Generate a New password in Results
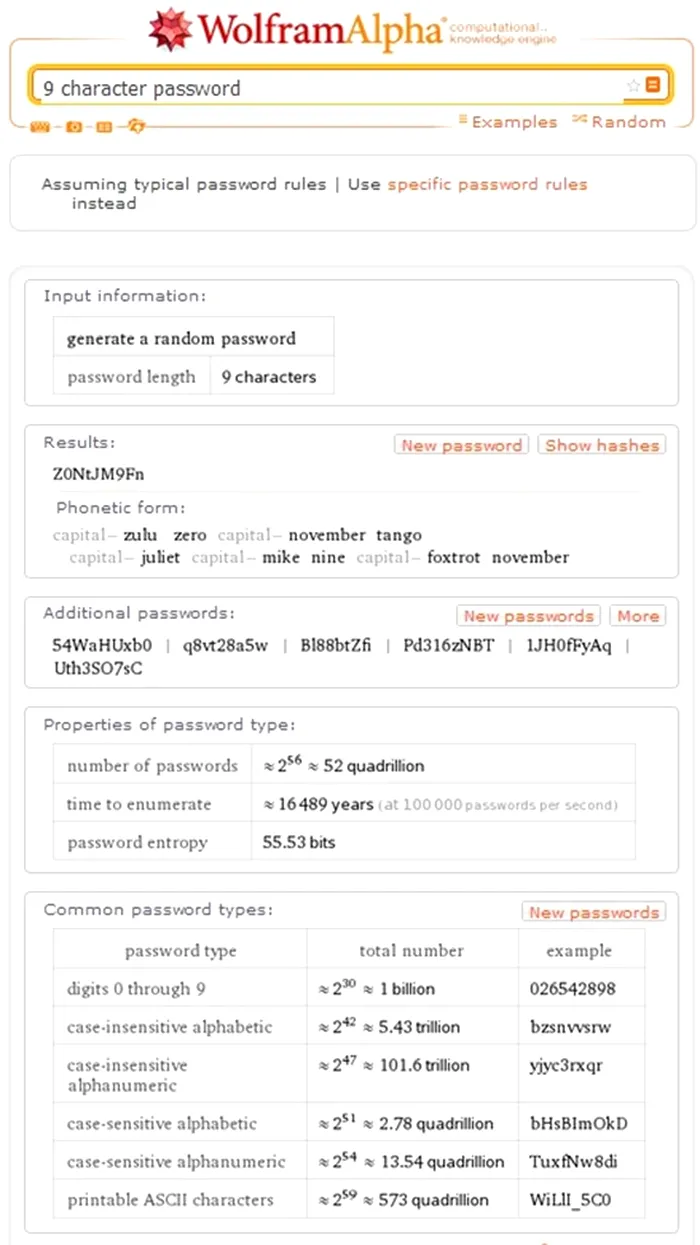Image resolution: width=700 pixels, height=1245 pixels. [461, 445]
